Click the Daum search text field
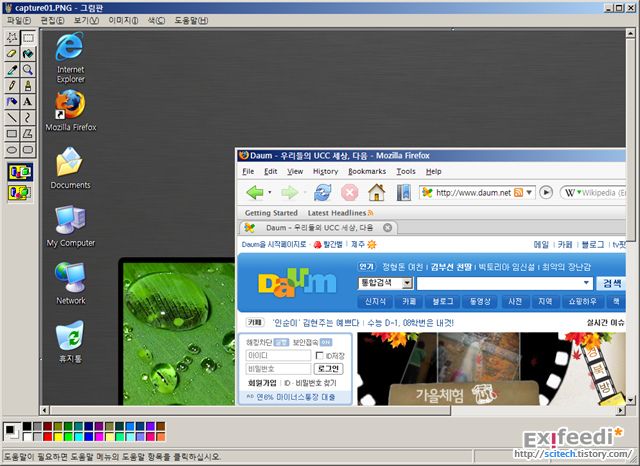The height and width of the screenshot is (466, 640). (504, 283)
